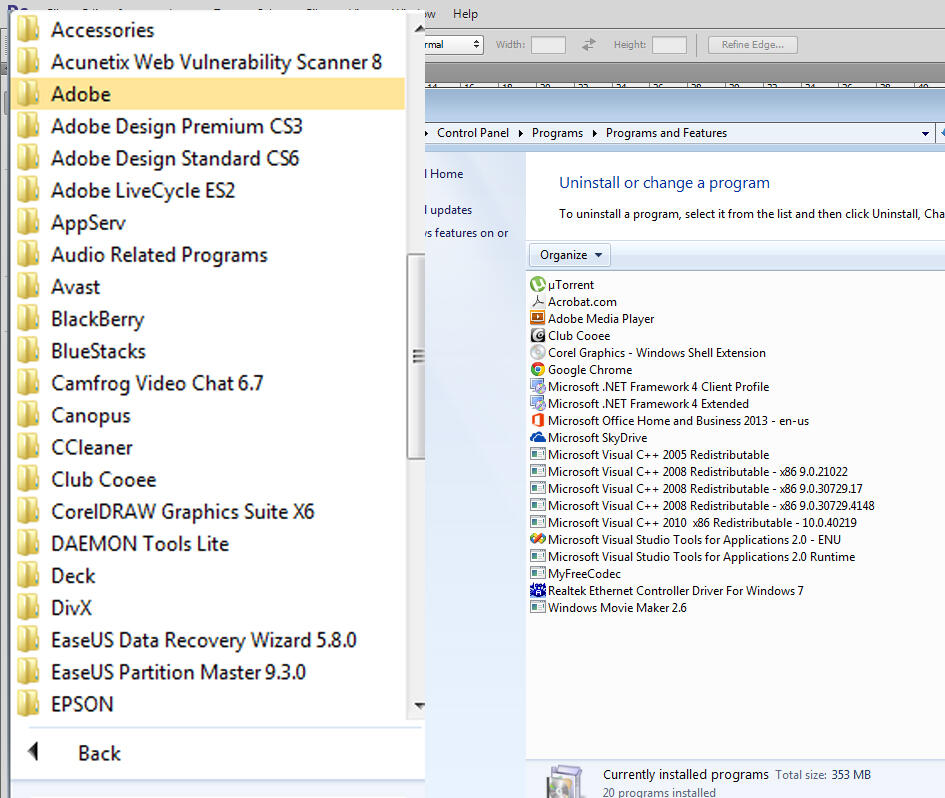Screen dimensions: 945x798
Task: Open the Help menu
Action: point(465,14)
